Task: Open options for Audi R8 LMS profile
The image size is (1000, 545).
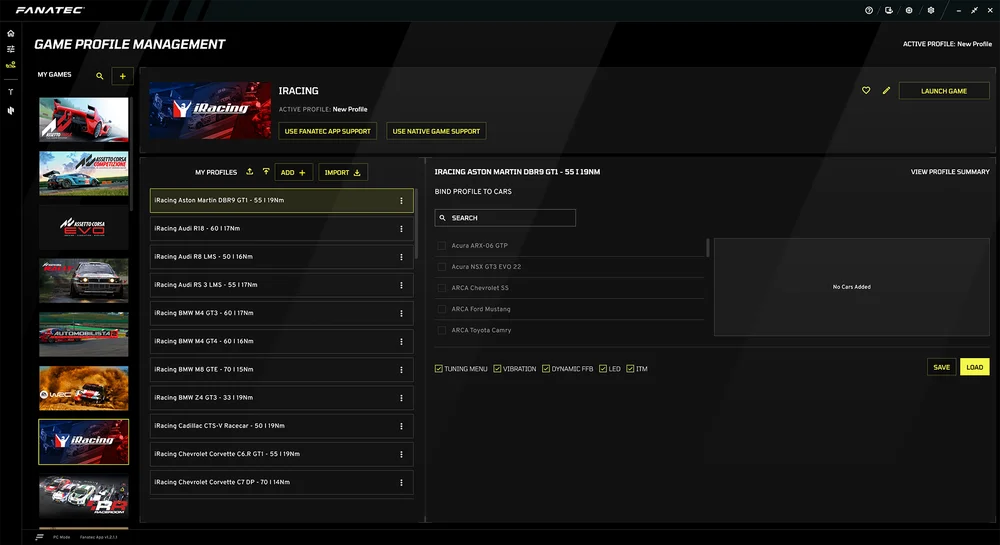Action: pyautogui.click(x=401, y=257)
